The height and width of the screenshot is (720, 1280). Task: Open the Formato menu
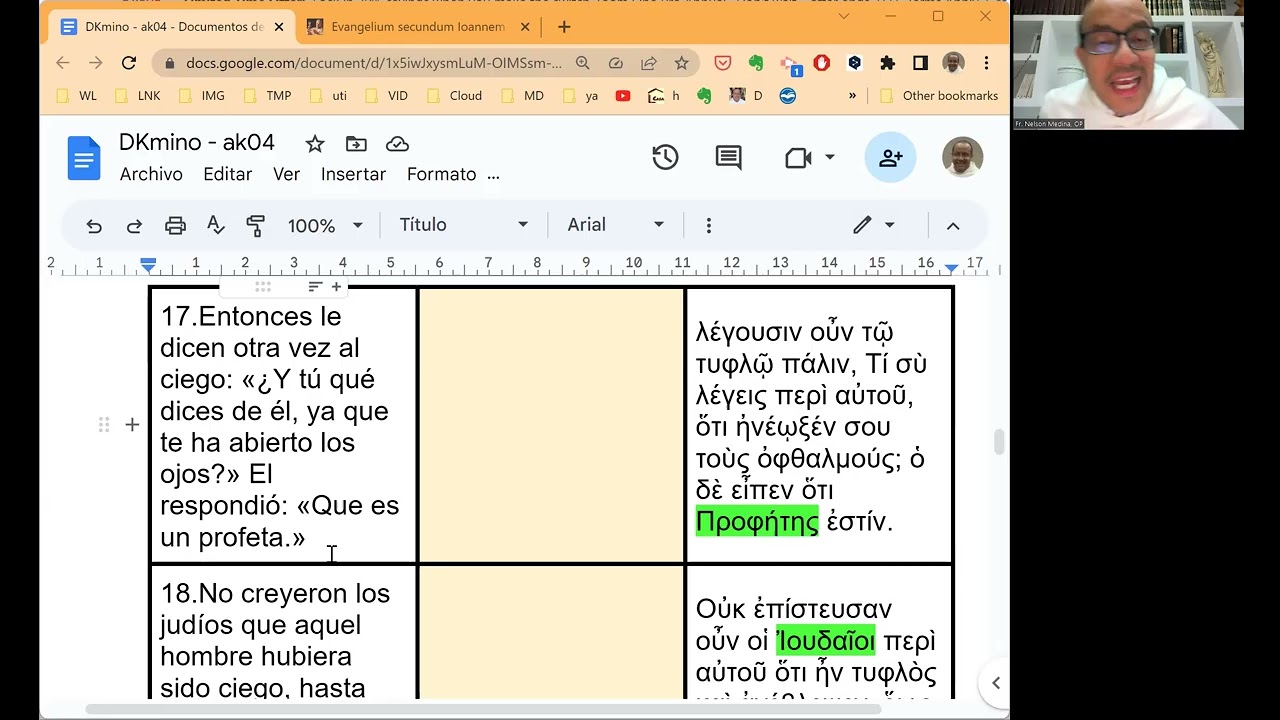tap(441, 174)
